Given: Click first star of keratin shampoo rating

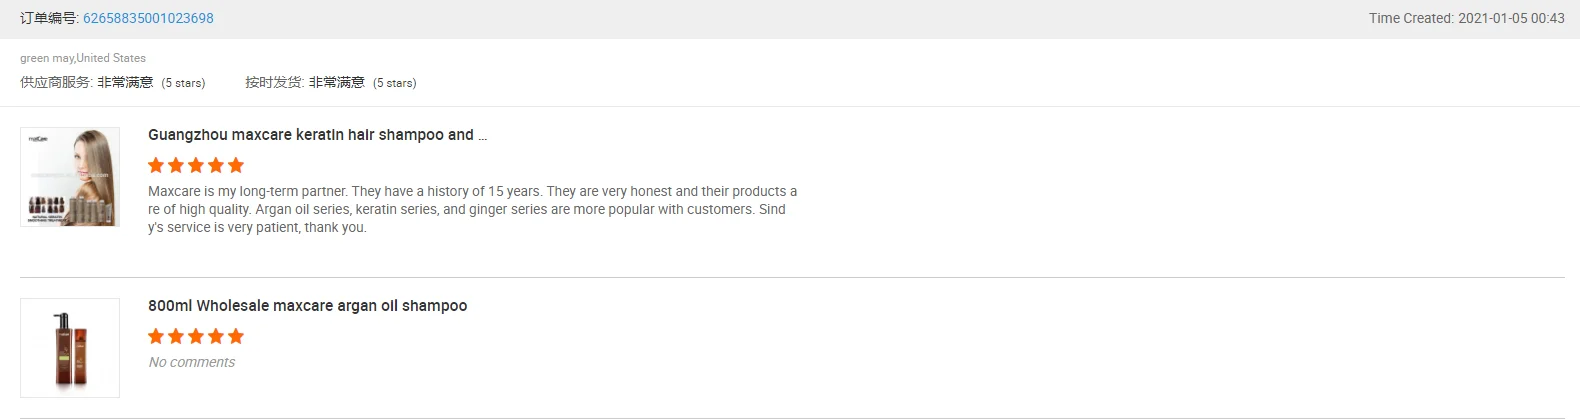Looking at the screenshot, I should [x=156, y=165].
